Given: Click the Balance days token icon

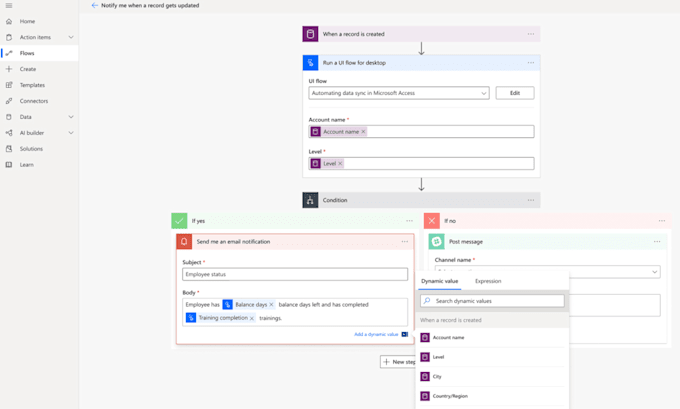Looking at the screenshot, I should click(227, 304).
